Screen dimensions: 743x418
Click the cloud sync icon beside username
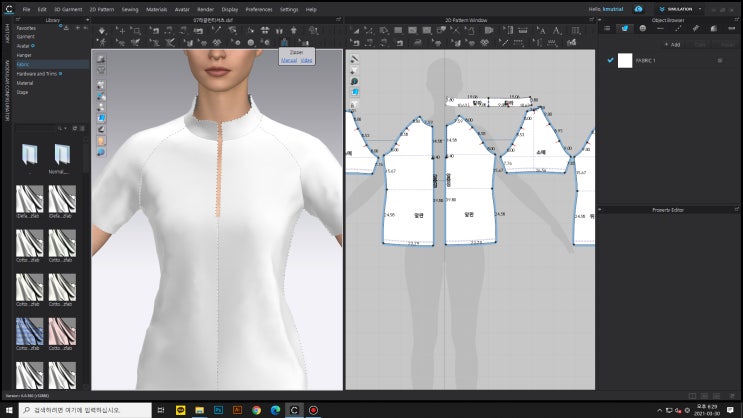tap(639, 9)
